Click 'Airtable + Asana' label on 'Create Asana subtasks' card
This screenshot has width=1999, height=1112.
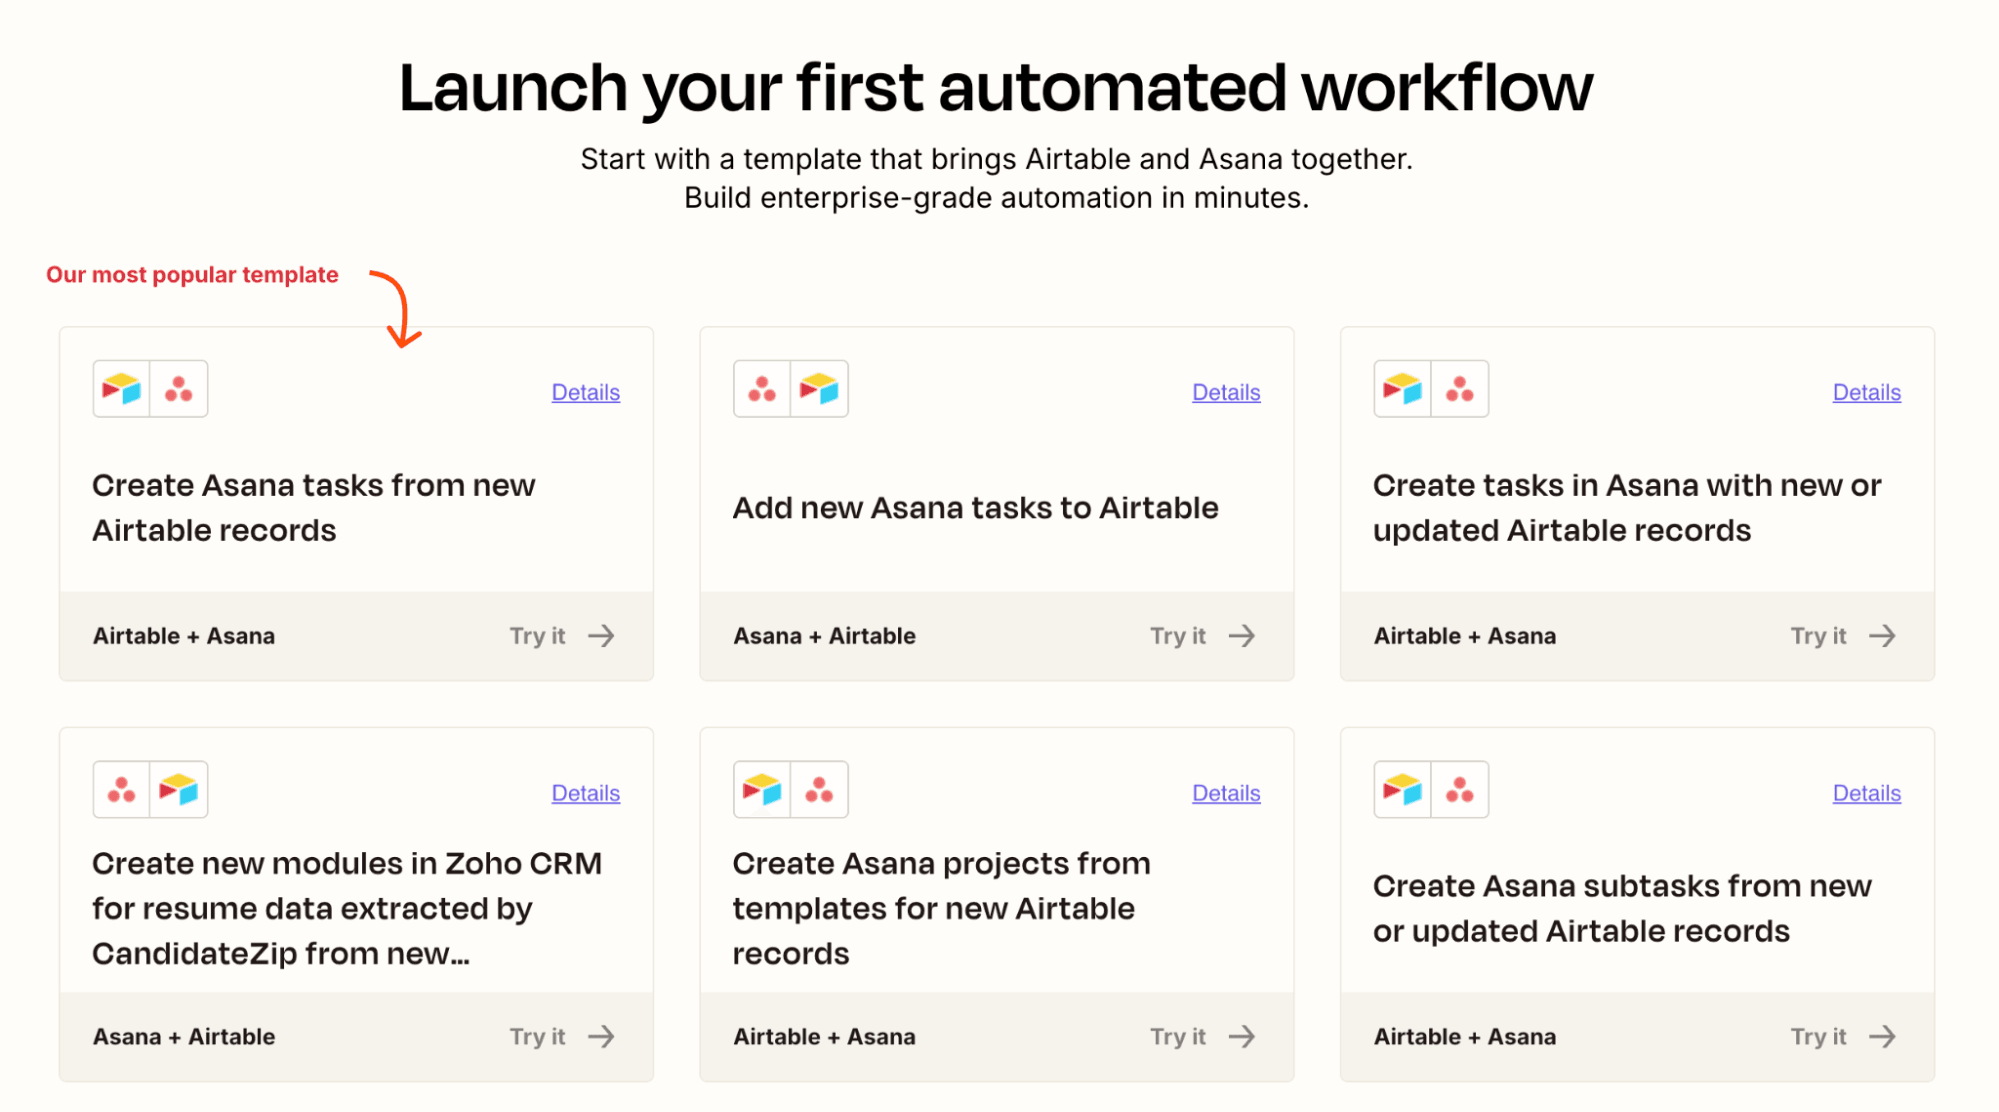(x=1465, y=1037)
